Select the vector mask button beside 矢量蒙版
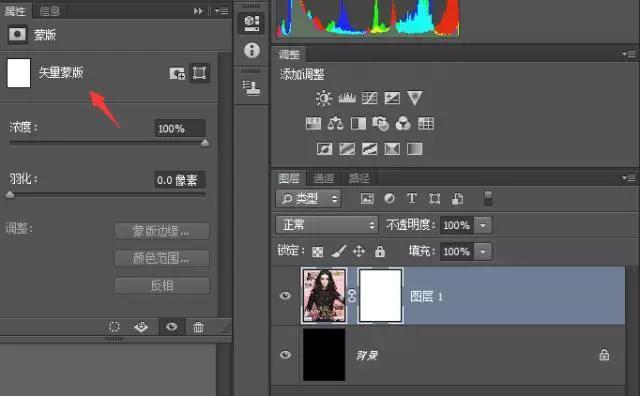Viewport: 640px width, 396px height. pos(199,73)
